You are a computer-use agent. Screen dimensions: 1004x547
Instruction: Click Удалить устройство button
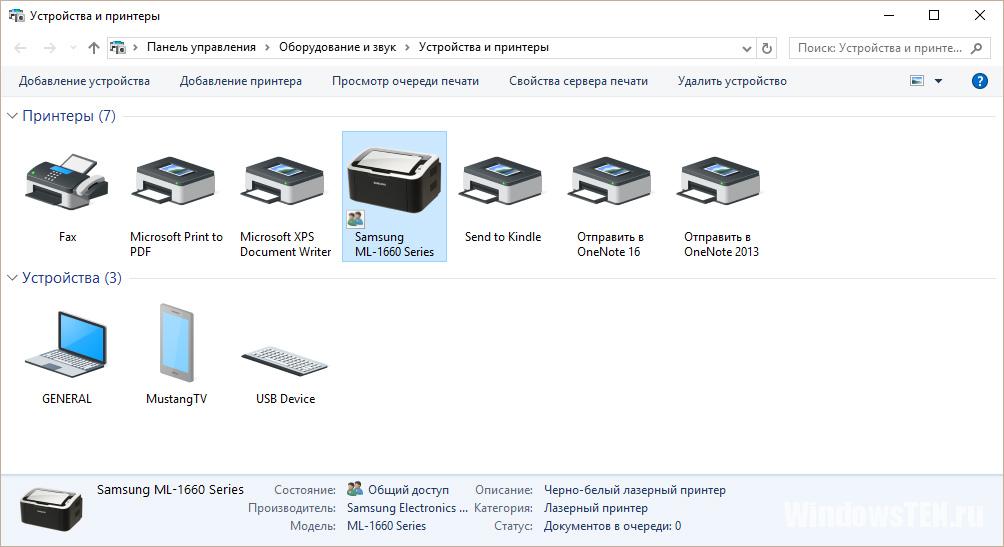pos(731,81)
